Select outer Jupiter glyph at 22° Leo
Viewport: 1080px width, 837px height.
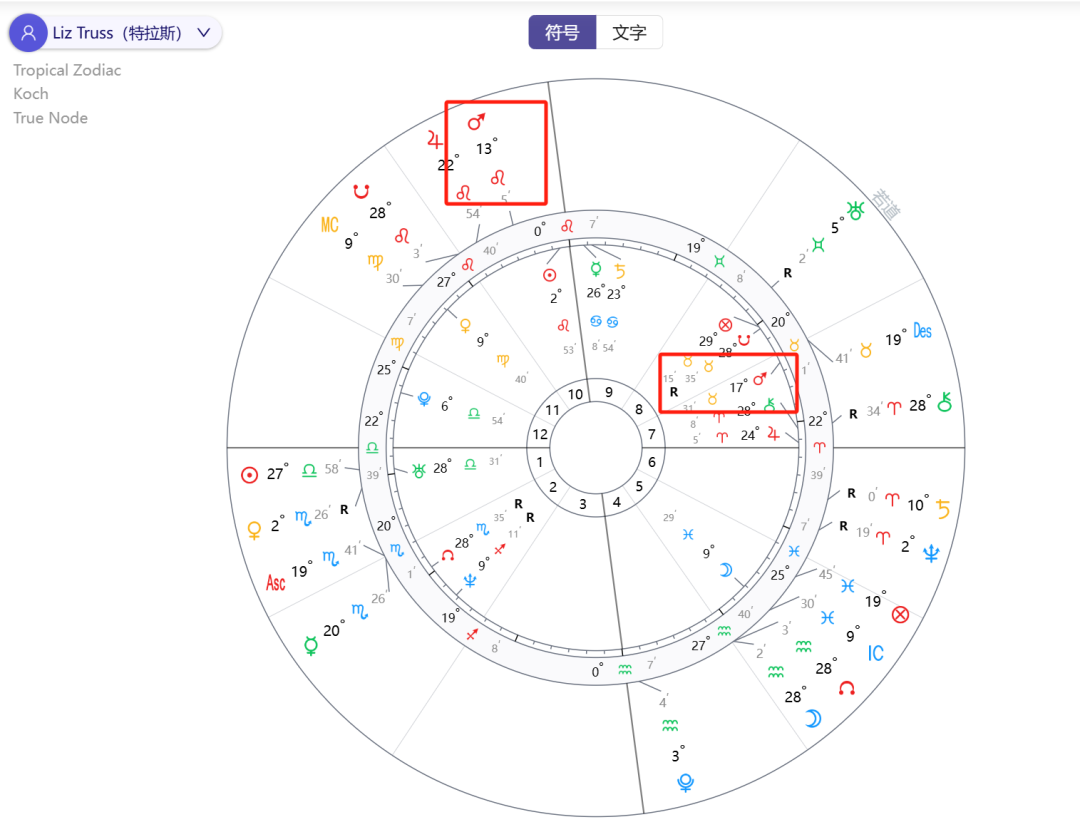click(434, 140)
